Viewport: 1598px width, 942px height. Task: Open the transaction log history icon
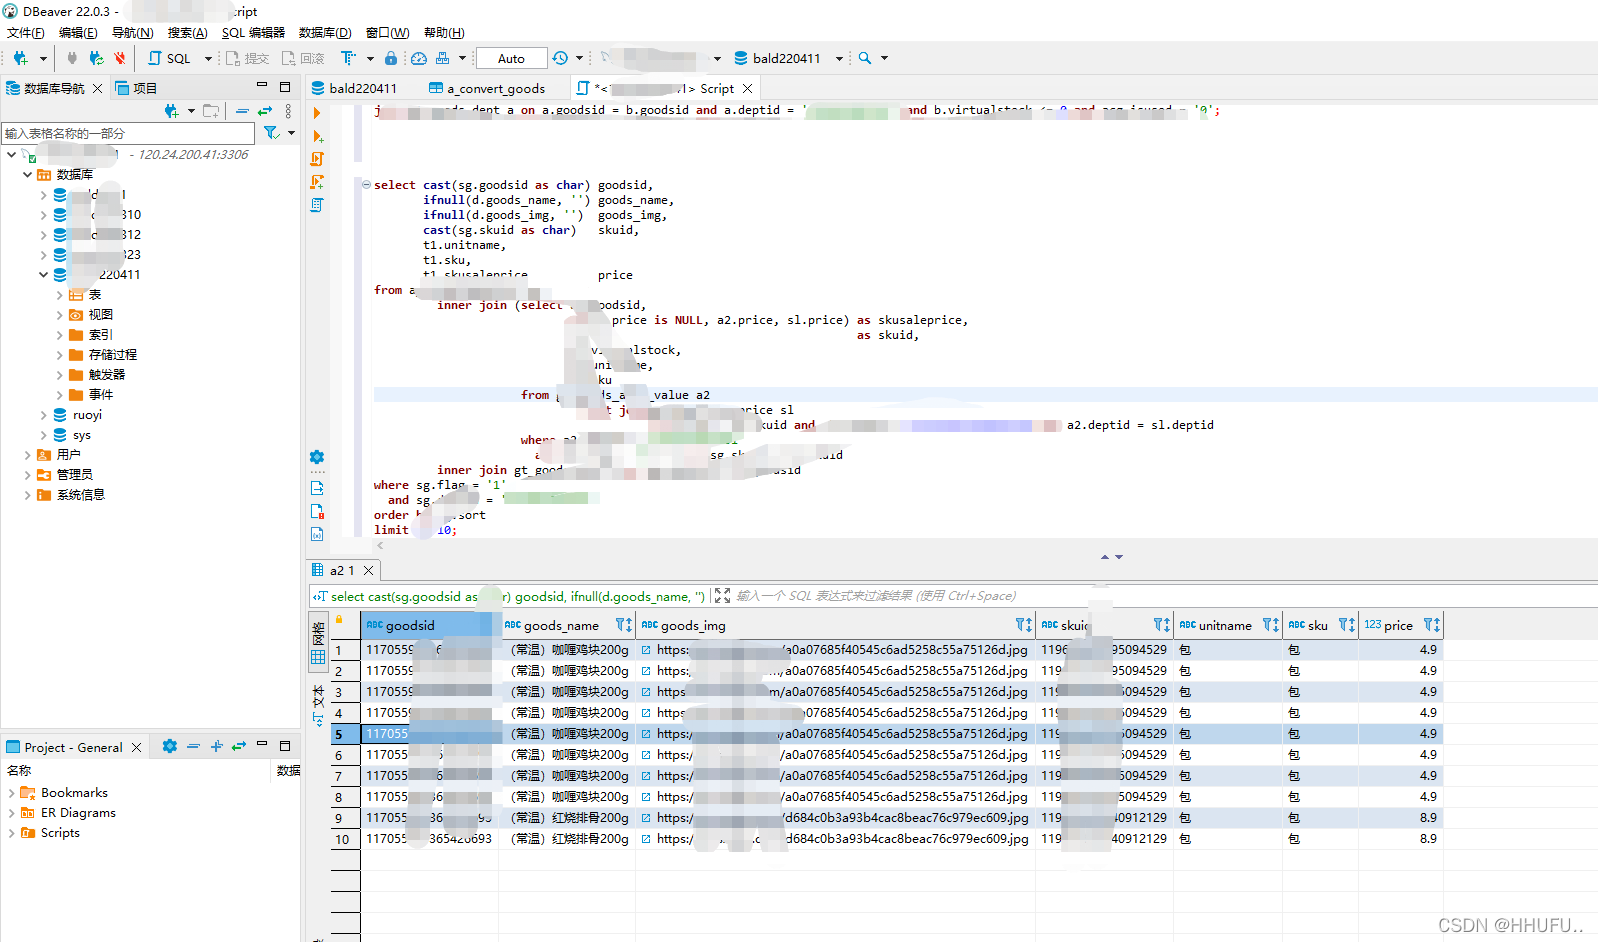tap(560, 58)
